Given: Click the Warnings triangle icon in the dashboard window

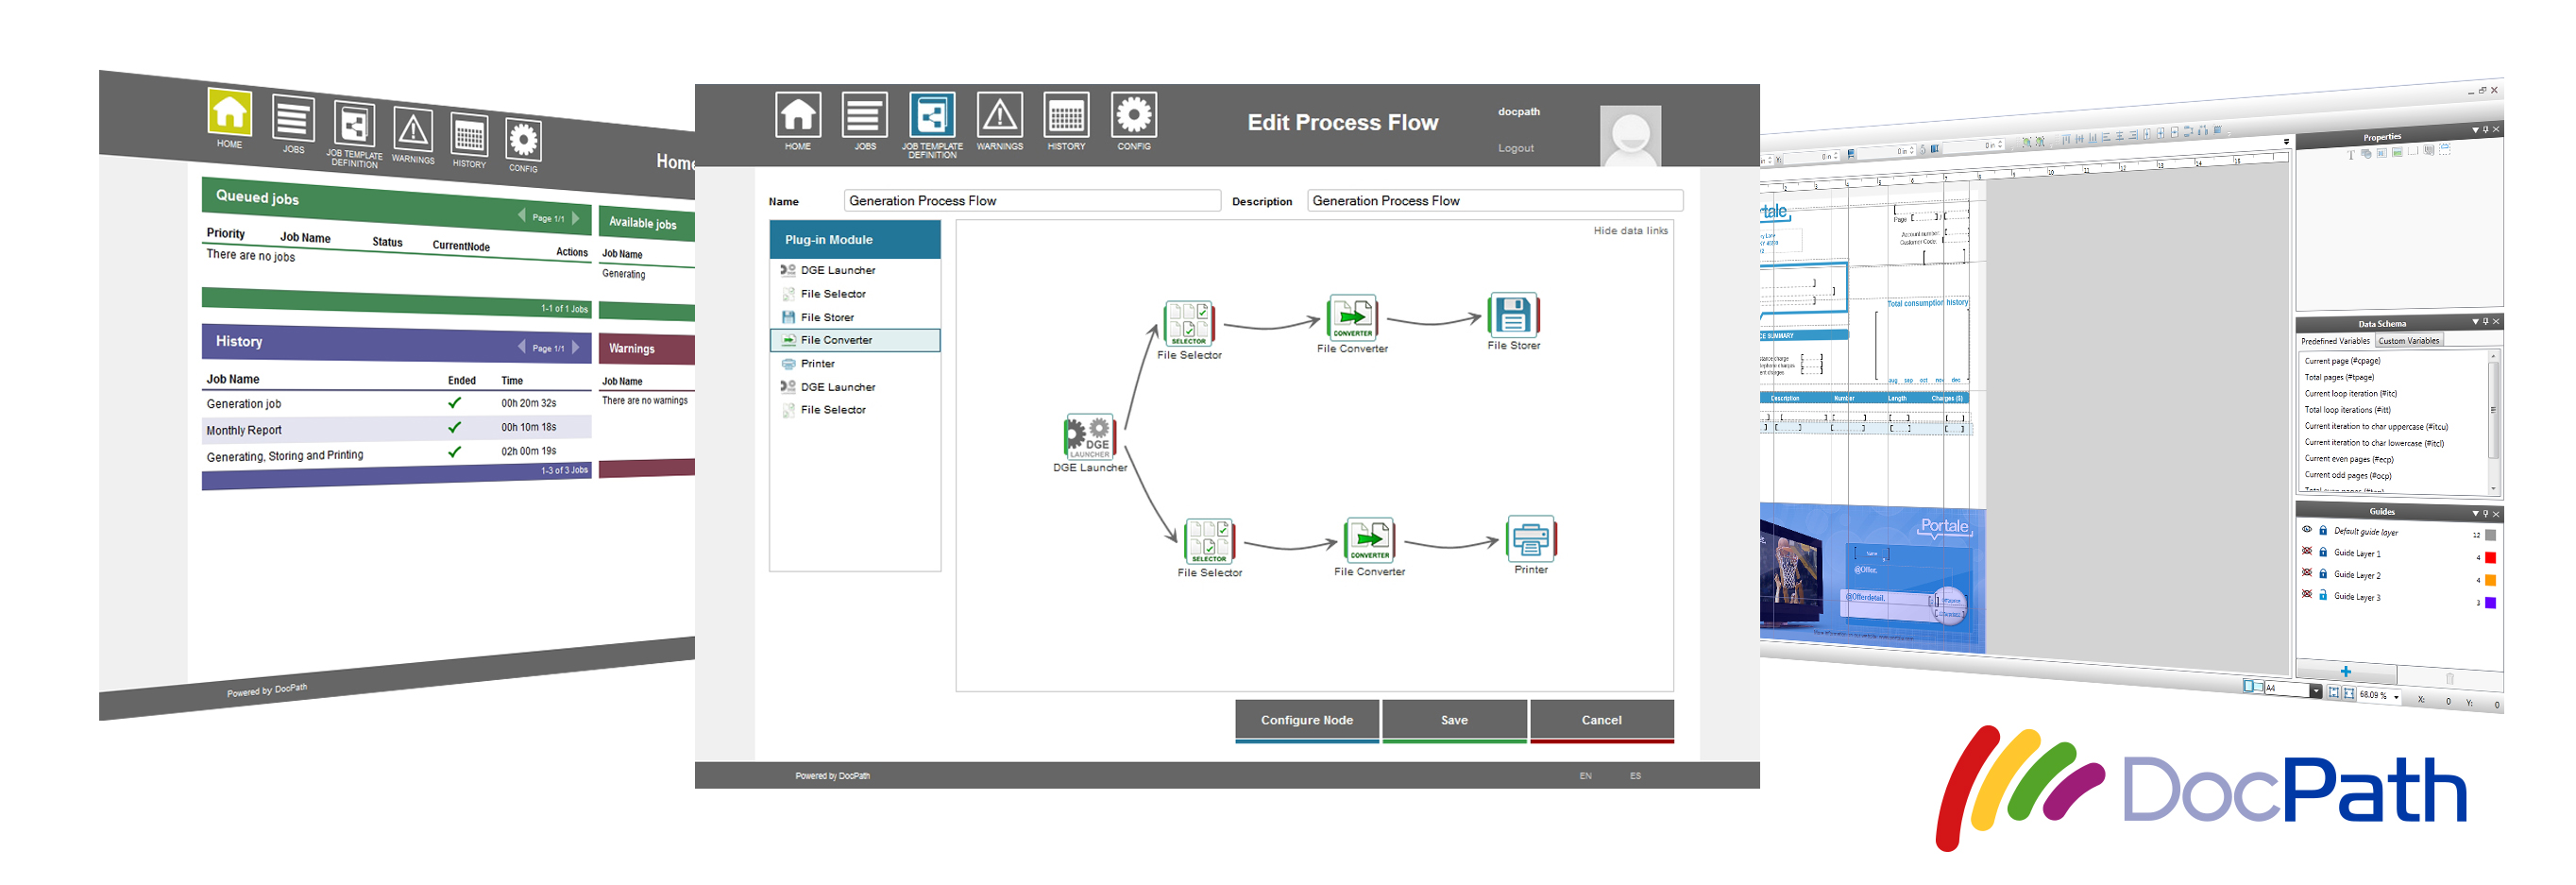Looking at the screenshot, I should 413,130.
